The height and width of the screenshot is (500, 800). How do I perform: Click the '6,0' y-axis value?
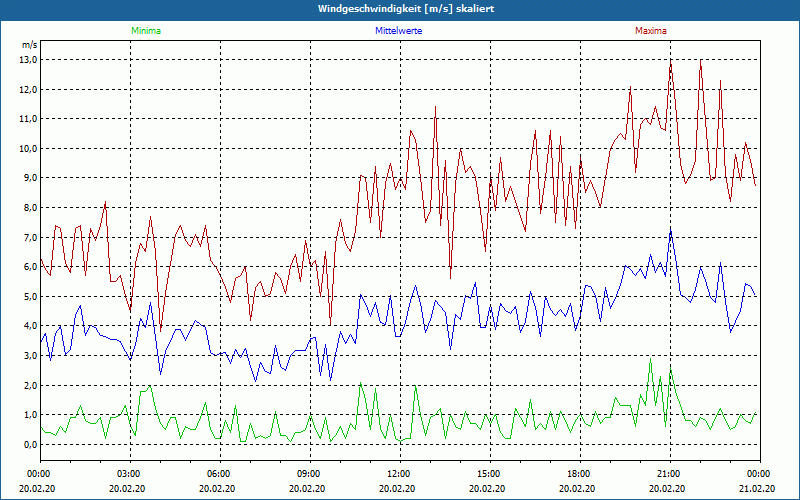[31, 267]
